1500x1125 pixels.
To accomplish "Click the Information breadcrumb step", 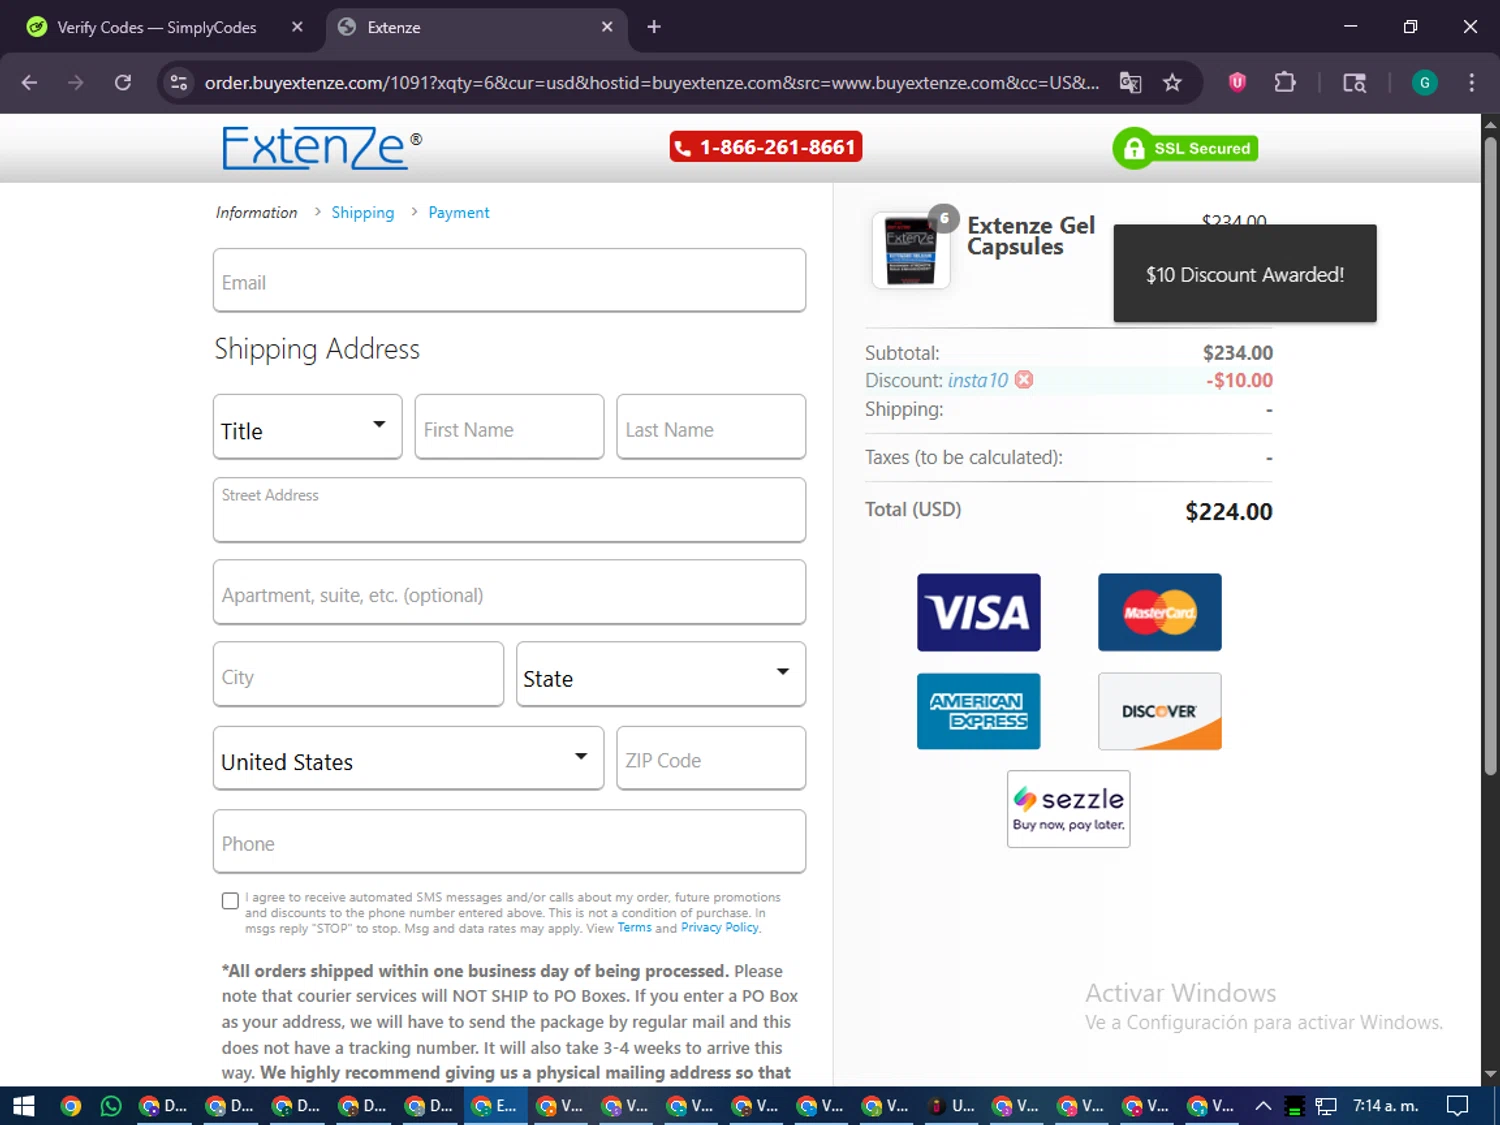I will [x=256, y=212].
